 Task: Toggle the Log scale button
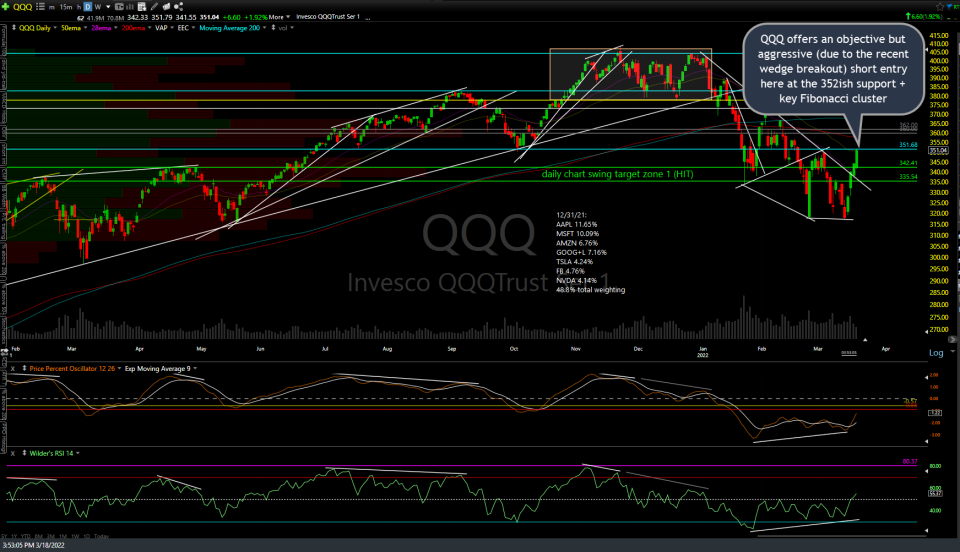[x=936, y=352]
